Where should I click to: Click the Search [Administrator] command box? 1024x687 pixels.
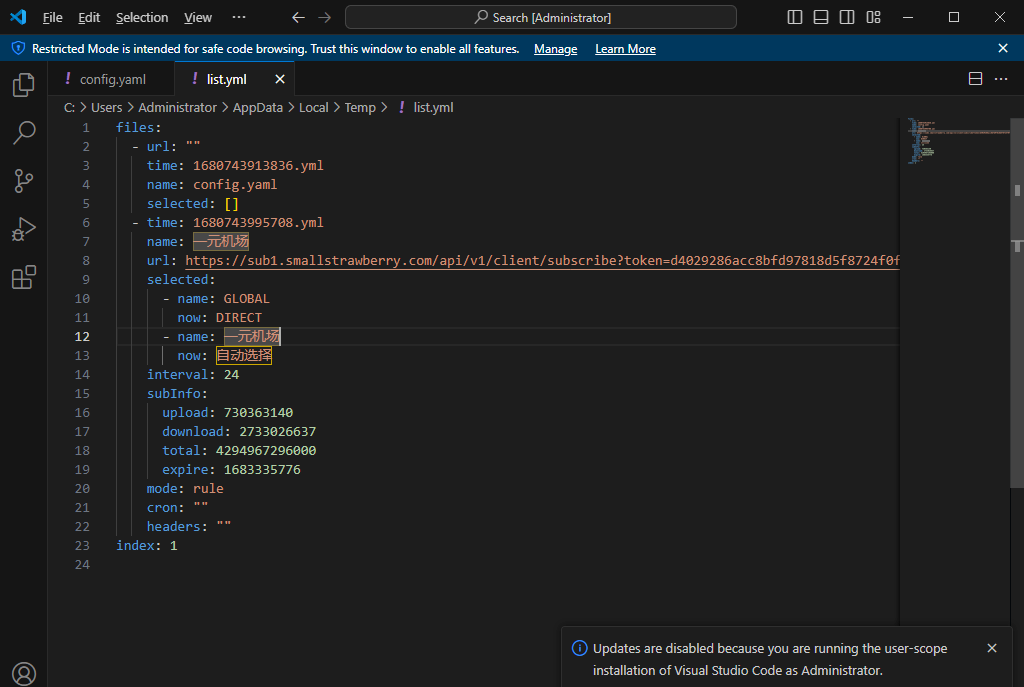pos(541,17)
